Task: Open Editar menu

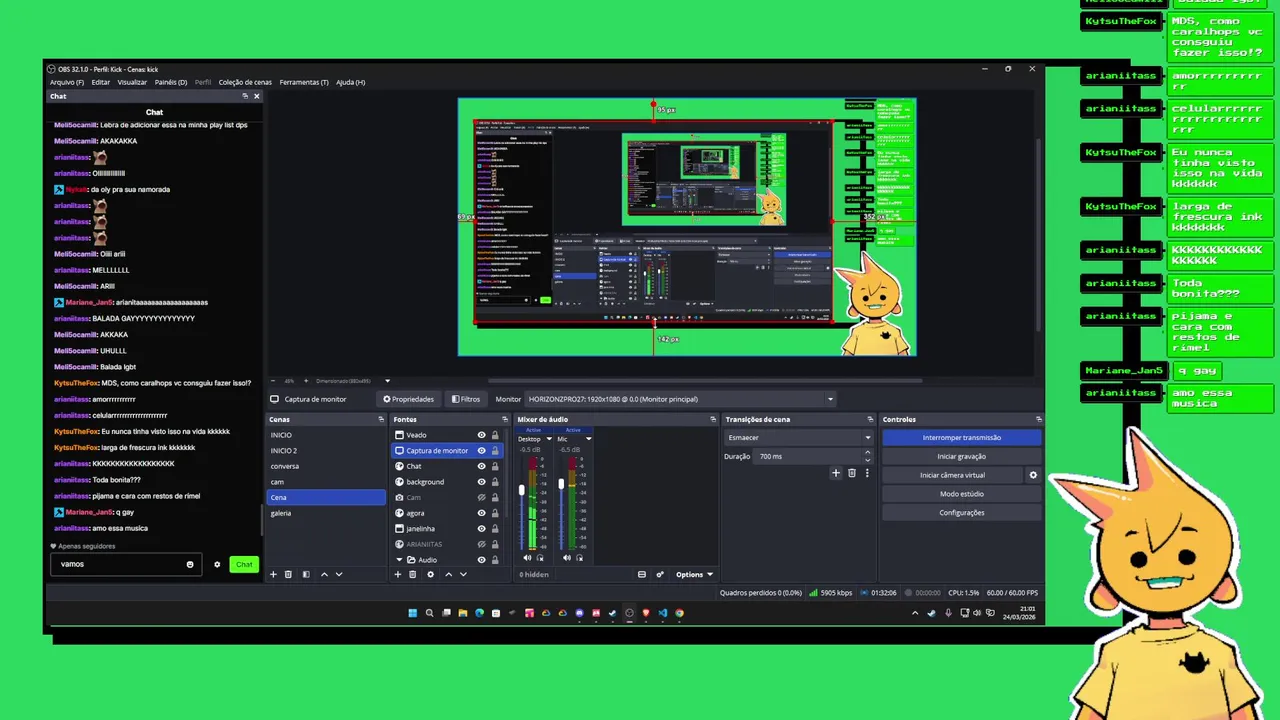Action: click(101, 82)
